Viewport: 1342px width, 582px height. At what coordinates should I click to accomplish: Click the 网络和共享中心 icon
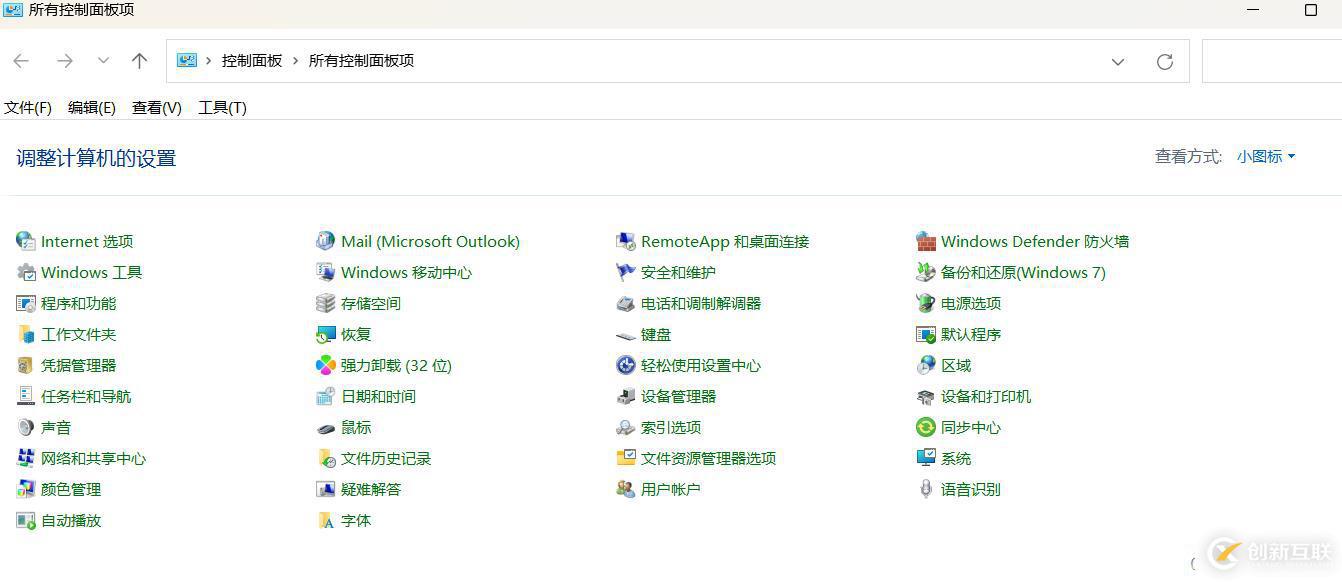[25, 458]
